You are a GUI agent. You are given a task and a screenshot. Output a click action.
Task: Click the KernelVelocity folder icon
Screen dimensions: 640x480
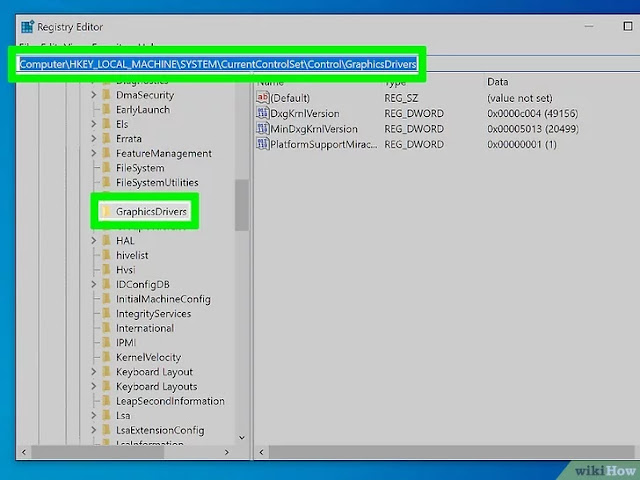tap(107, 358)
